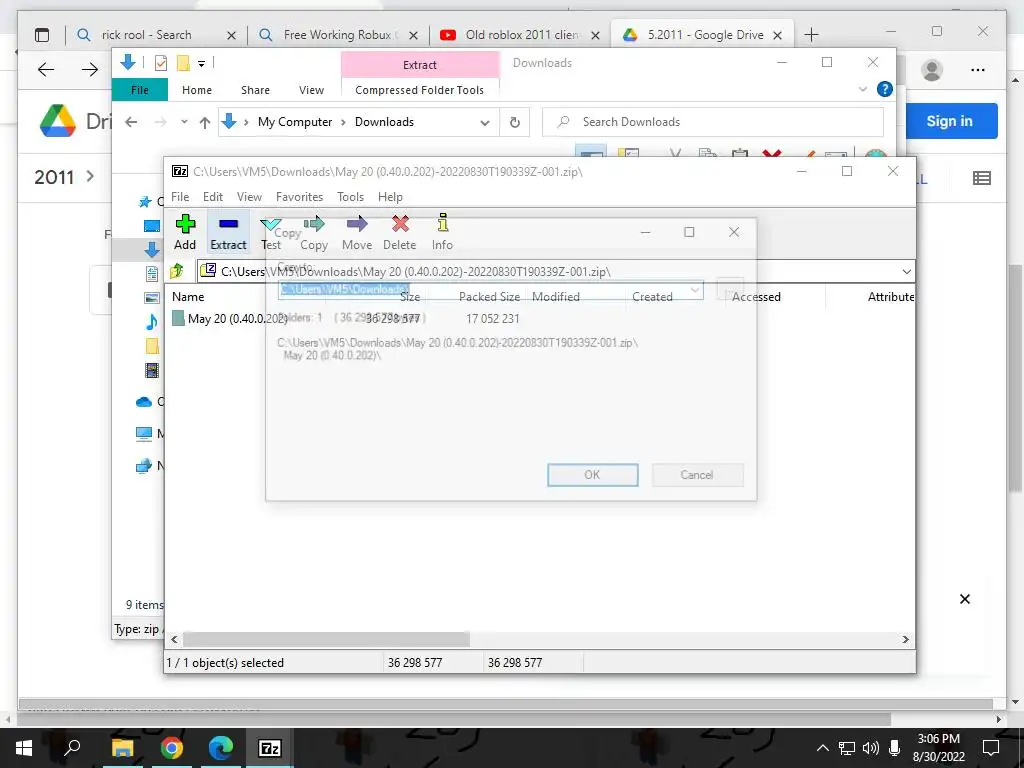1024x768 pixels.
Task: Click the 2011 breadcrumb in Google Drive
Action: (x=54, y=177)
